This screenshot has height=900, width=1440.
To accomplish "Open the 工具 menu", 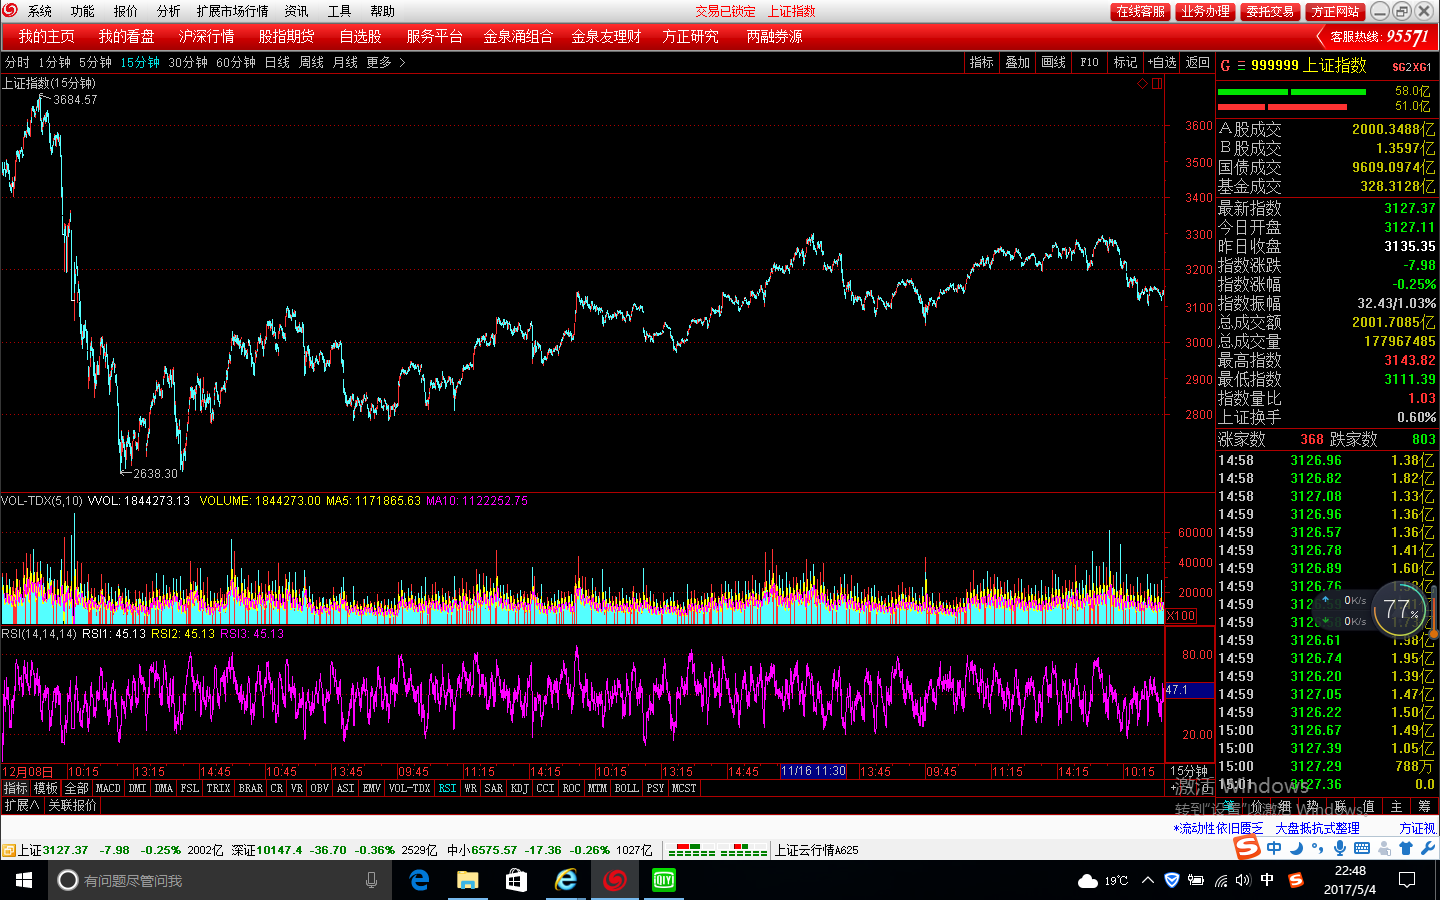I will [340, 11].
